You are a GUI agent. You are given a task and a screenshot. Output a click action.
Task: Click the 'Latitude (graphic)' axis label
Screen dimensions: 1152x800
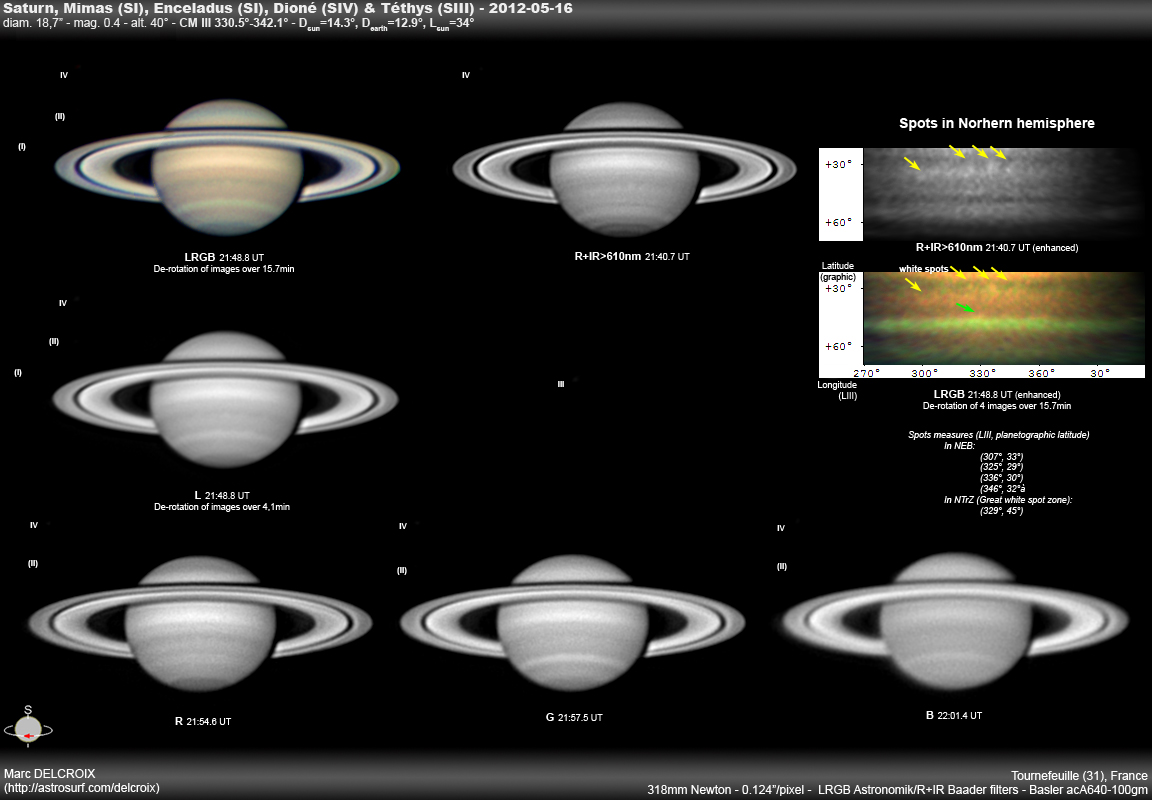click(x=837, y=271)
